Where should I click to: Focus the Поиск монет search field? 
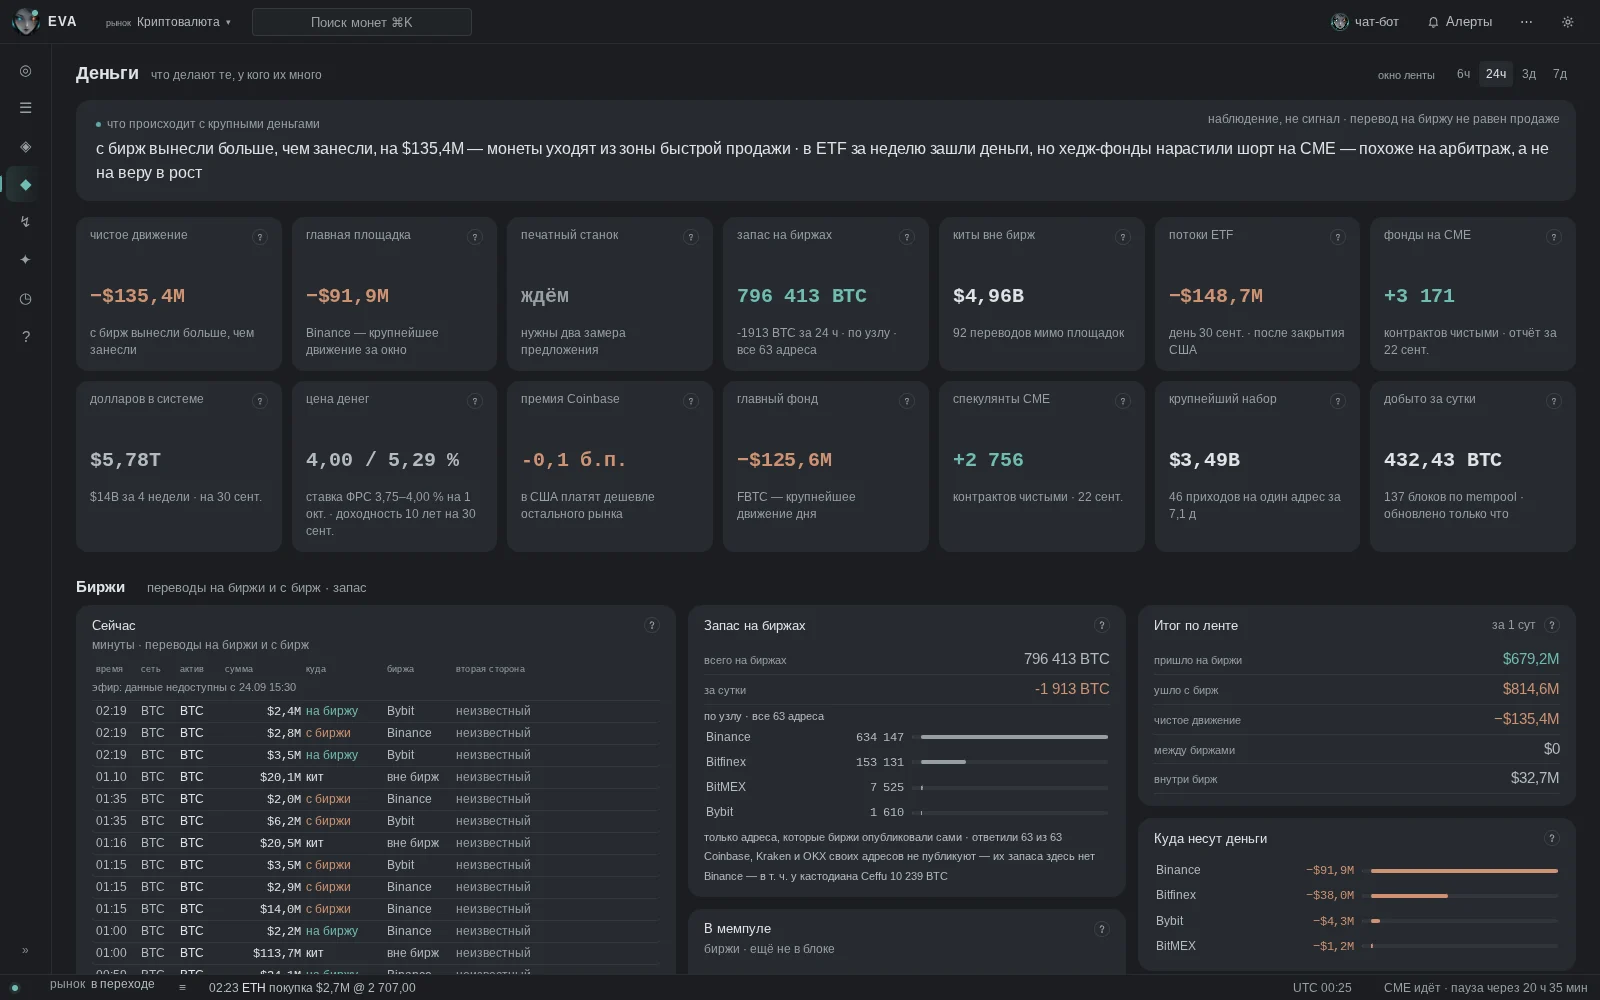click(362, 22)
